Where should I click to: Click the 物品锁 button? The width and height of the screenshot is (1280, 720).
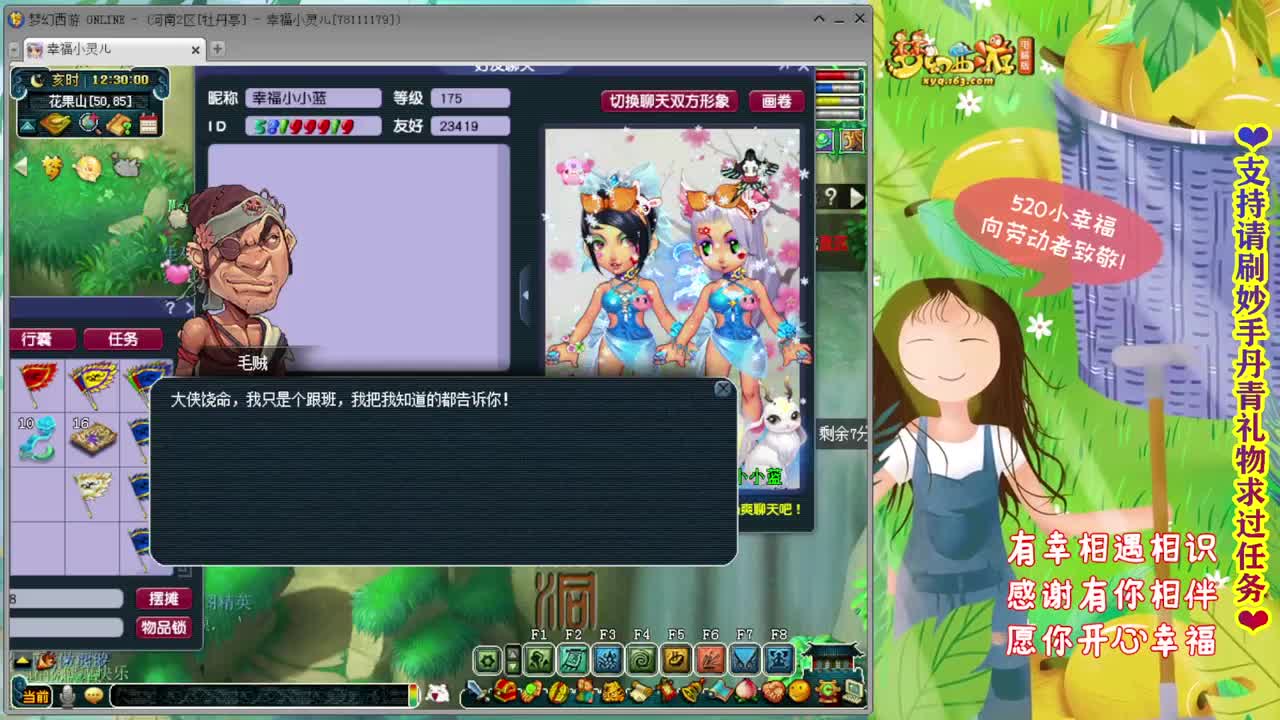coord(163,627)
